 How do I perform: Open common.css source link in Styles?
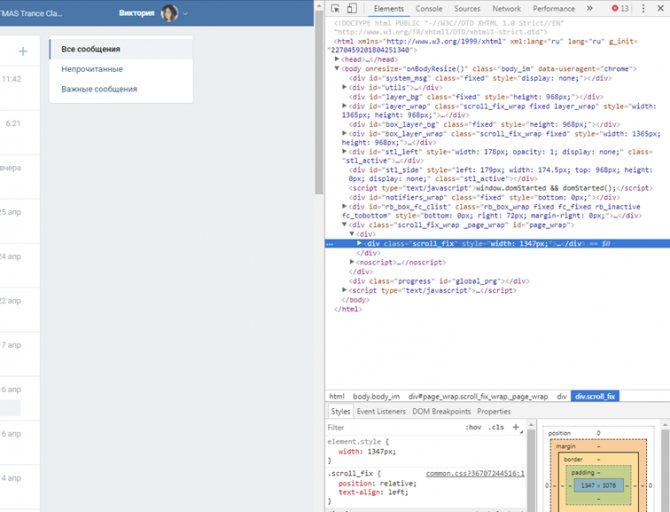pos(475,474)
